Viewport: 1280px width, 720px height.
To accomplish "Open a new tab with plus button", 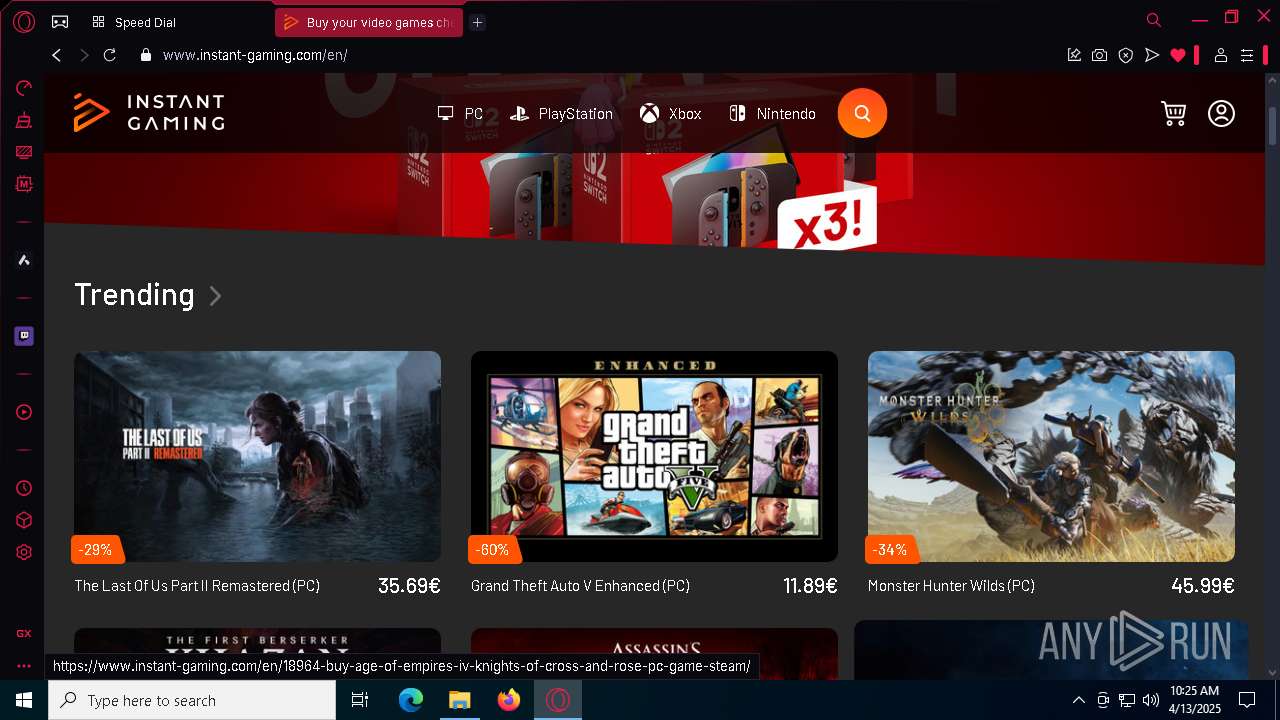I will click(x=478, y=22).
